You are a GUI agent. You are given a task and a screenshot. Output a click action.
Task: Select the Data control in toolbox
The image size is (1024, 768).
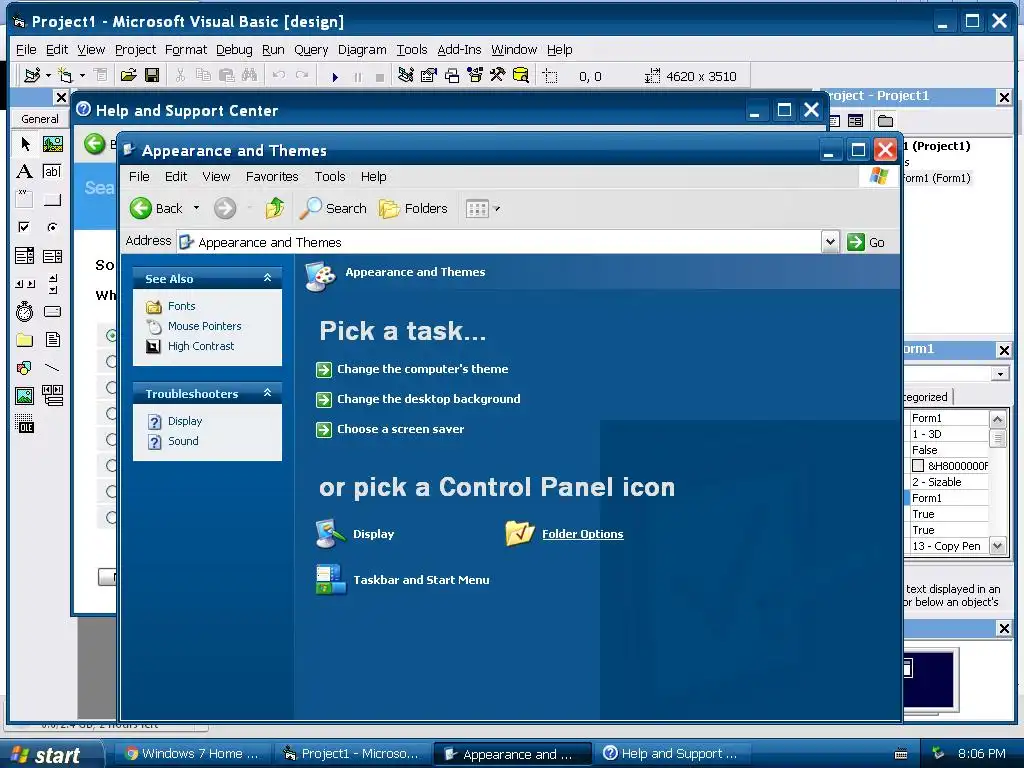click(x=52, y=396)
